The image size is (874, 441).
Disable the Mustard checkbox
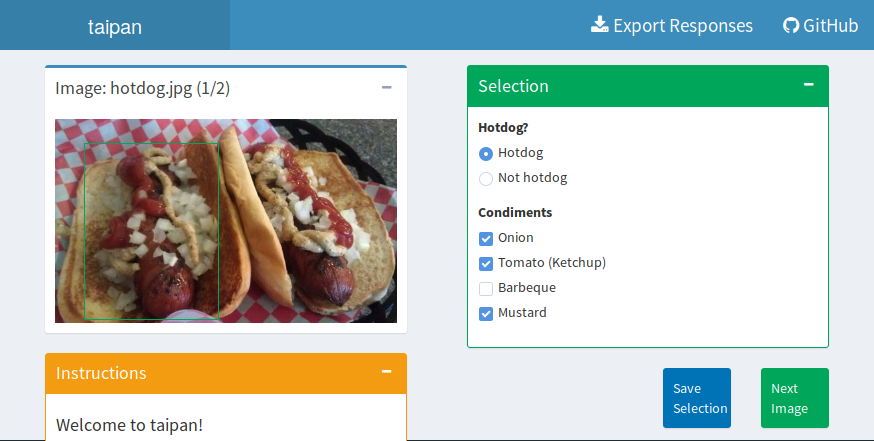(x=486, y=314)
